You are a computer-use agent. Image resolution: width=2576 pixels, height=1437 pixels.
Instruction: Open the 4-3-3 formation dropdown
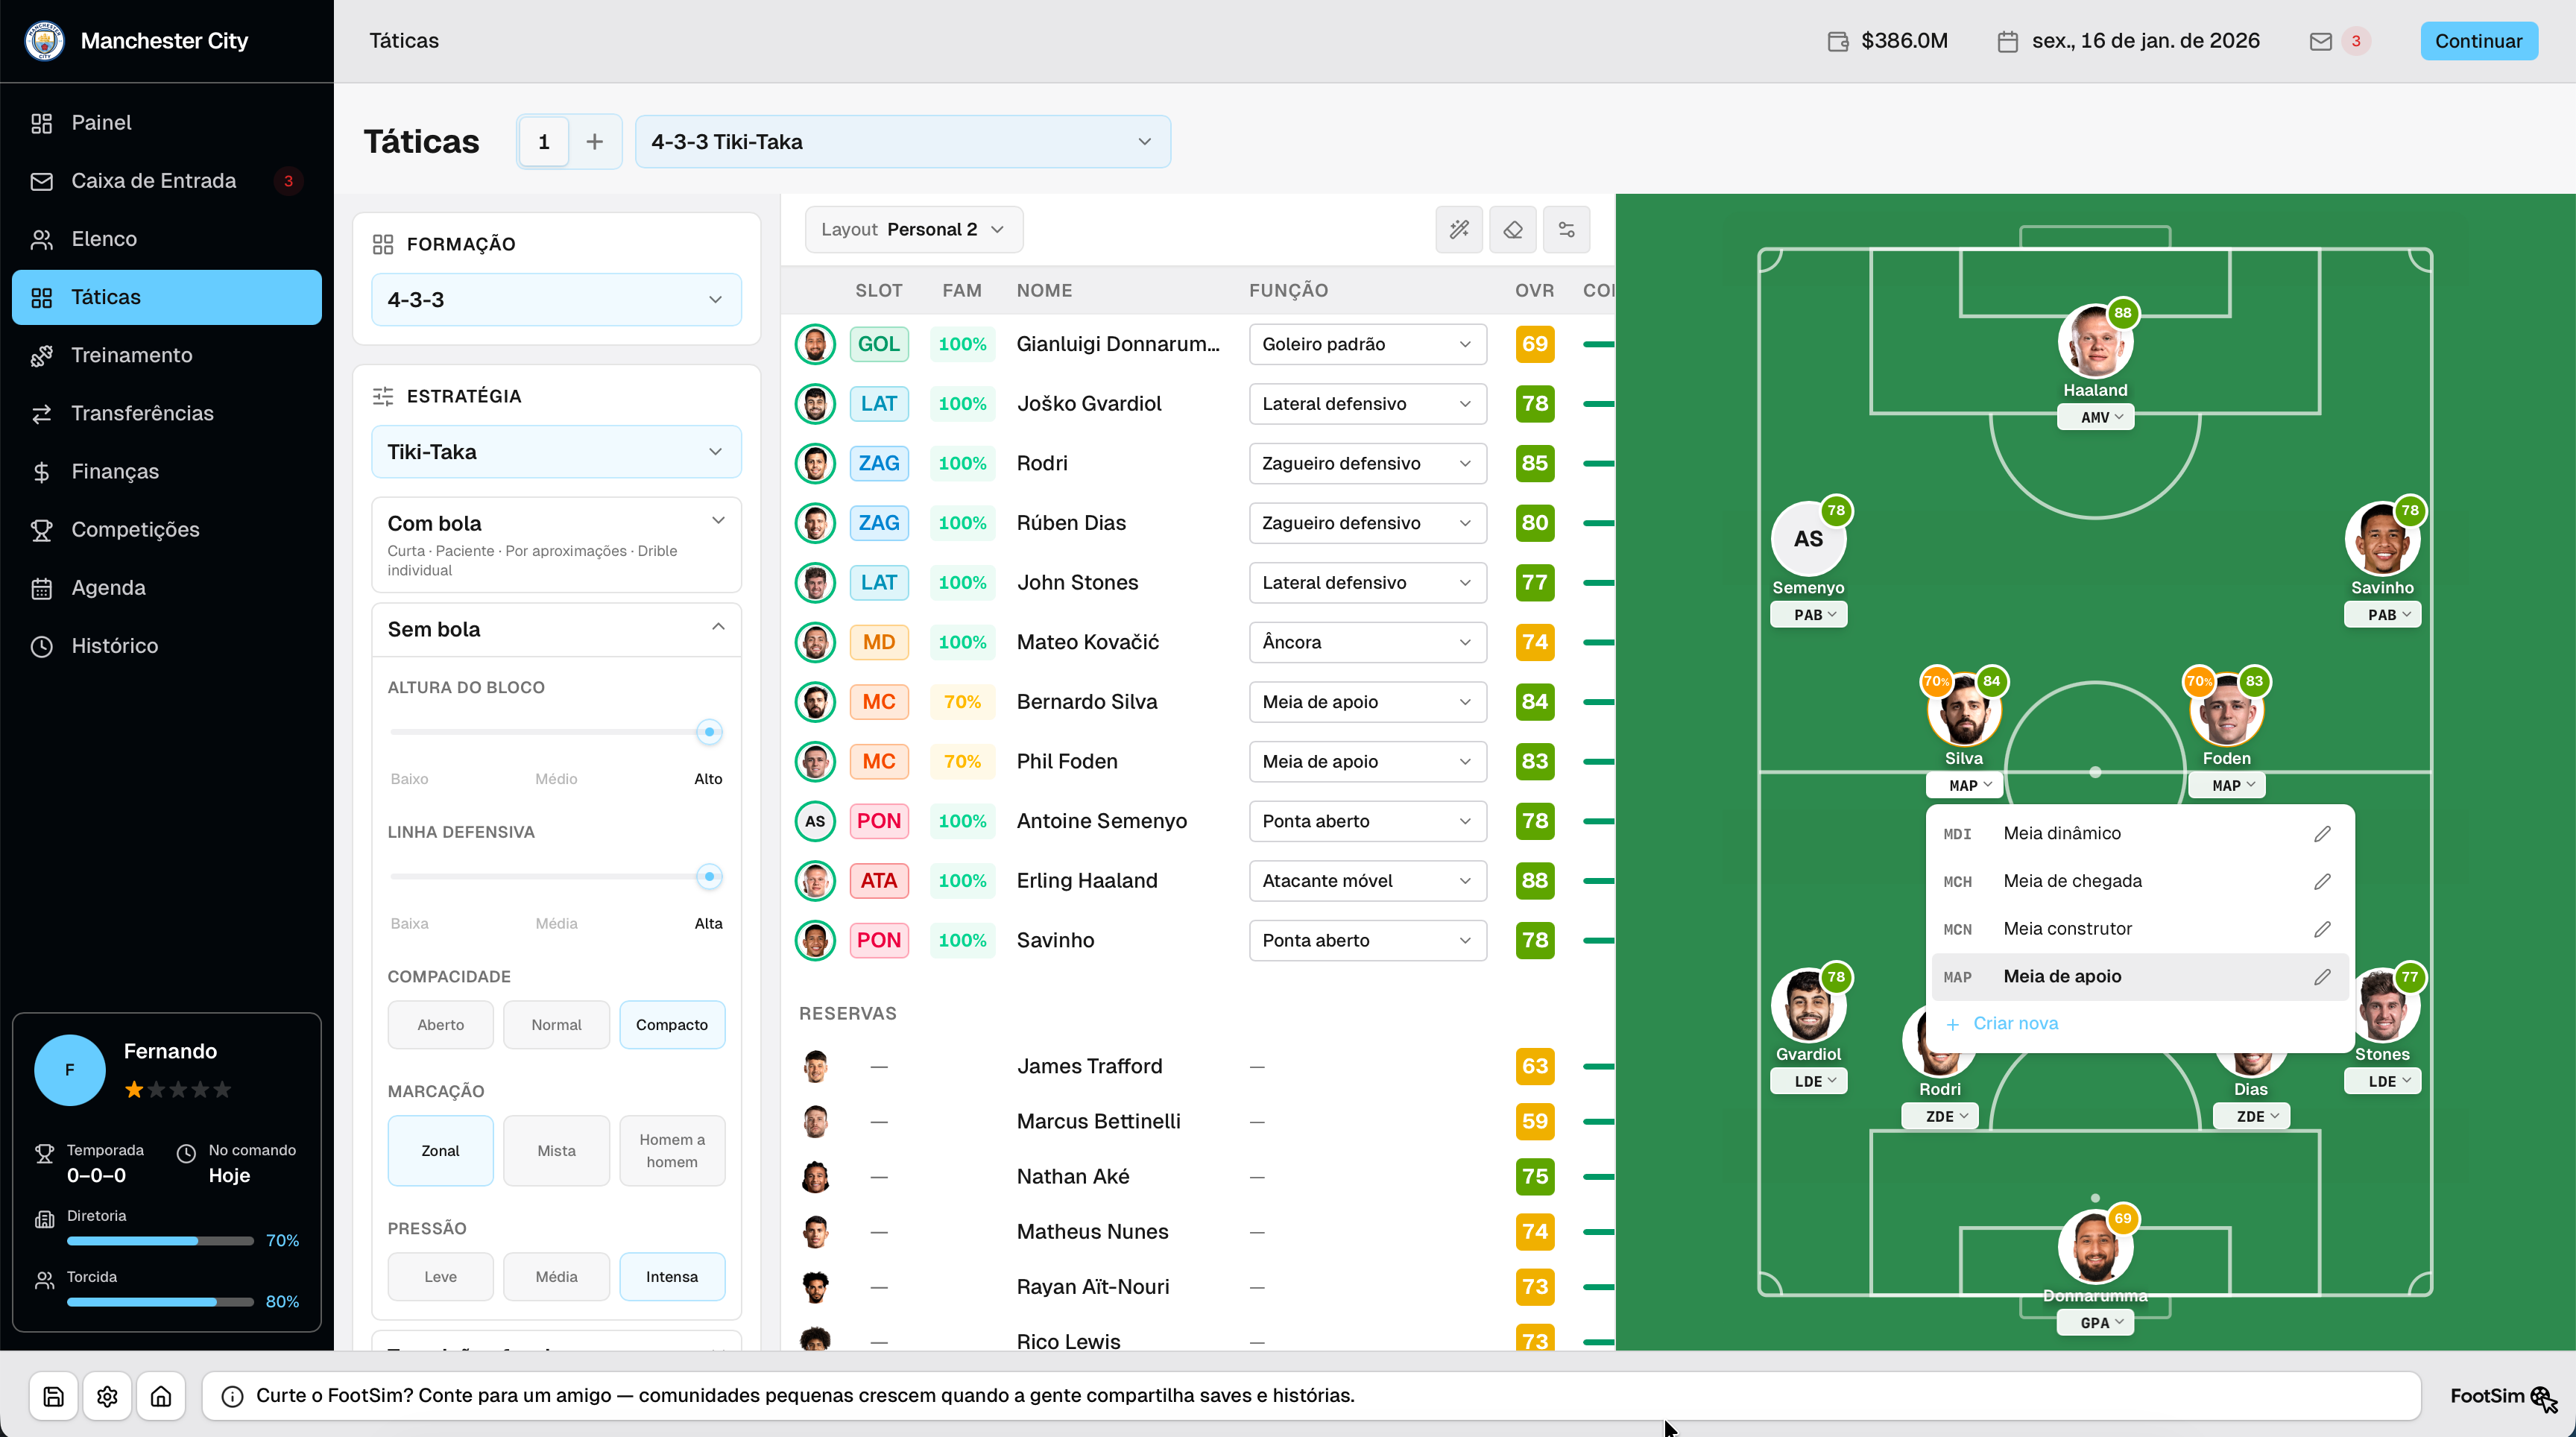[x=556, y=300]
